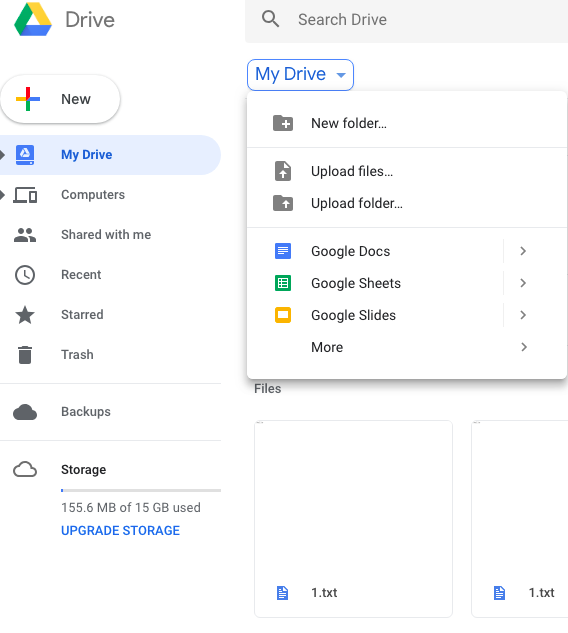Click the Files section heading

(x=268, y=389)
